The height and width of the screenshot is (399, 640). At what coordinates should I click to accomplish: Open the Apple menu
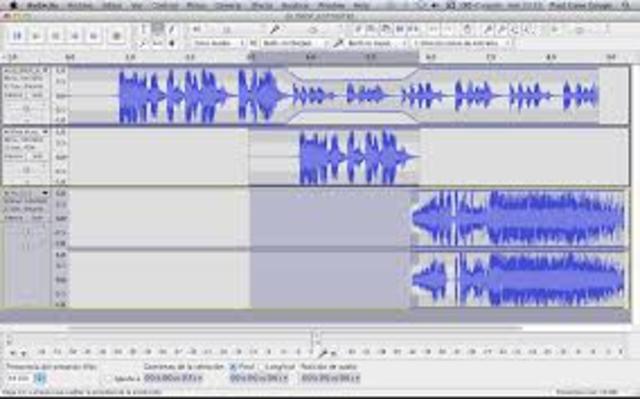13,6
